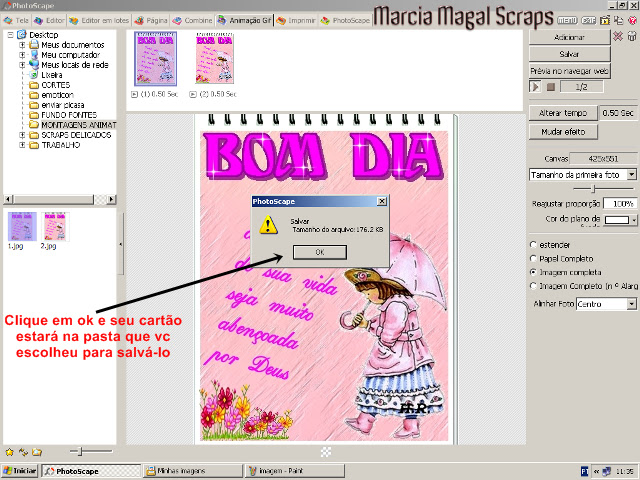Screen dimensions: 640x480
Task: Click the Reajustar proporção 100% field
Action: 620,203
